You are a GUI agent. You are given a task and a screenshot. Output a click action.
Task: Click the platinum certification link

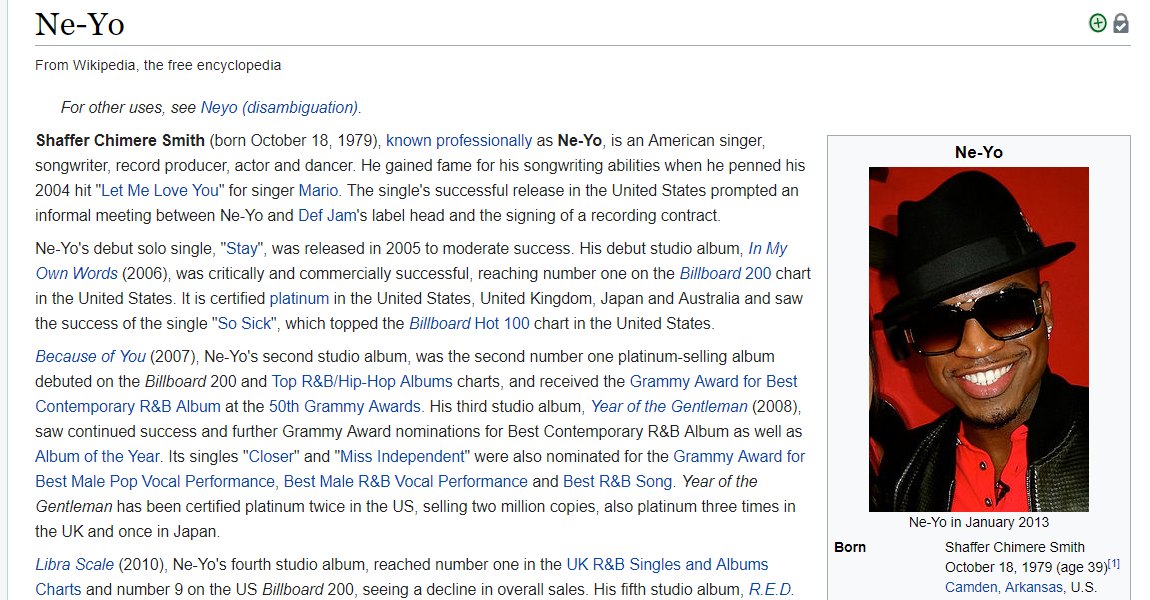coord(299,298)
